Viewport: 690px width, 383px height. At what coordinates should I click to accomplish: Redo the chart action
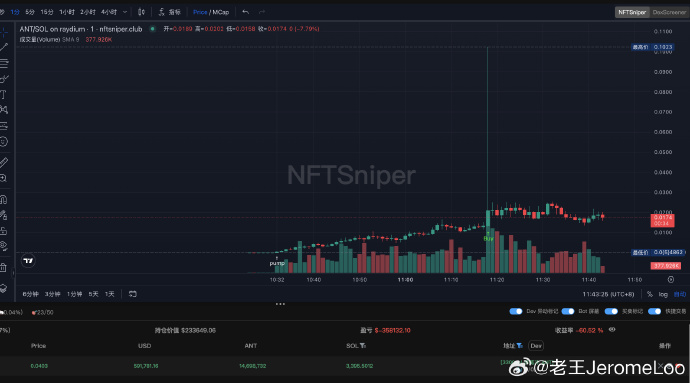pos(262,12)
